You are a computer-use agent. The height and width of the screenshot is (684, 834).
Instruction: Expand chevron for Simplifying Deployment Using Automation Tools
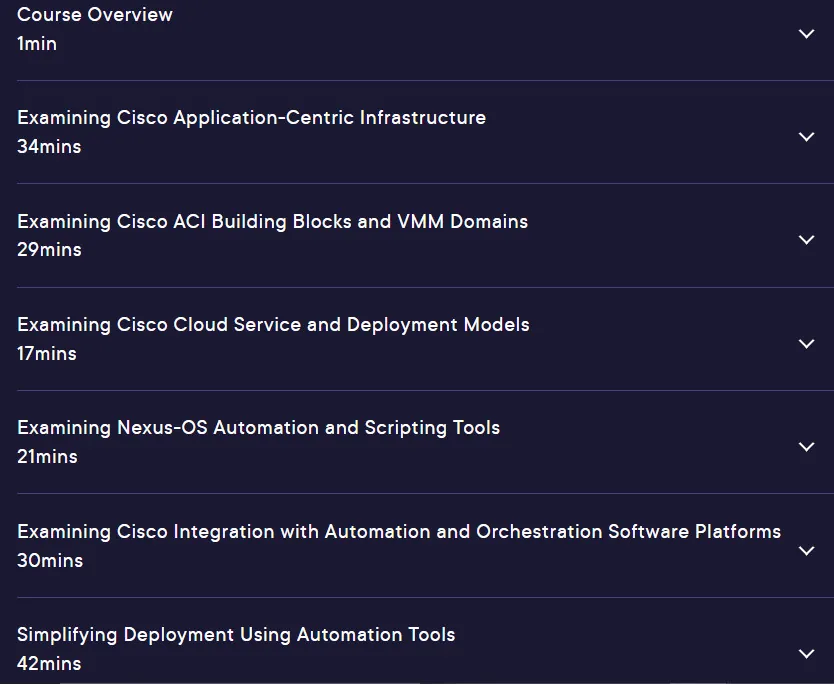(806, 654)
